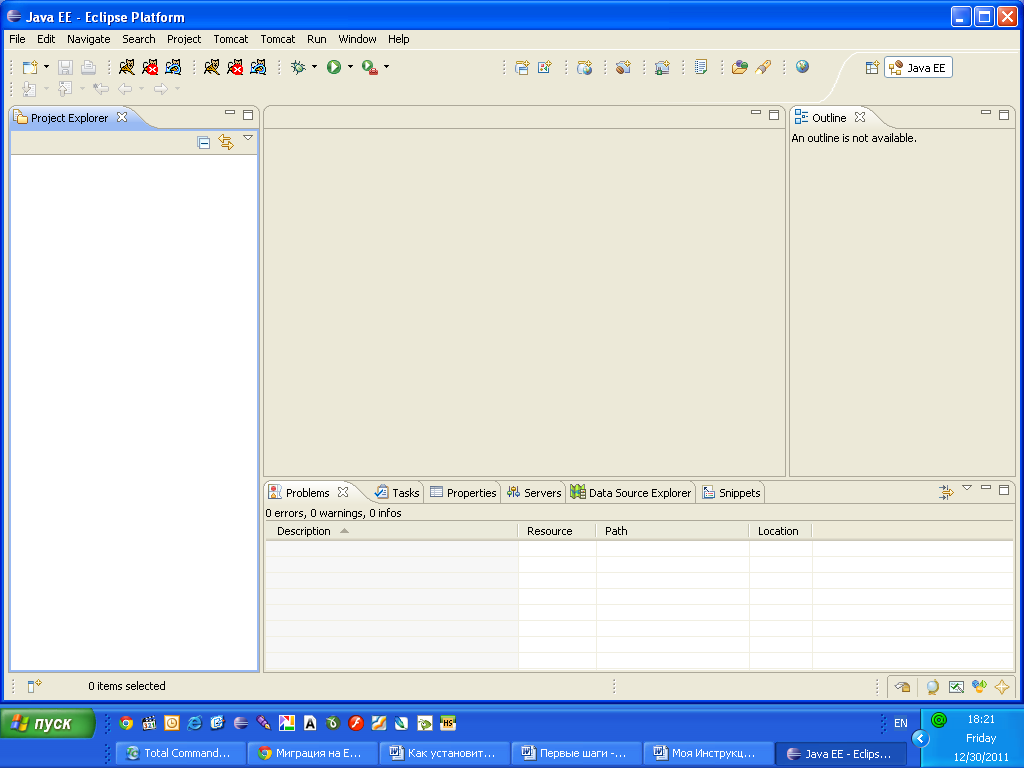Open the Window menu

(x=357, y=39)
